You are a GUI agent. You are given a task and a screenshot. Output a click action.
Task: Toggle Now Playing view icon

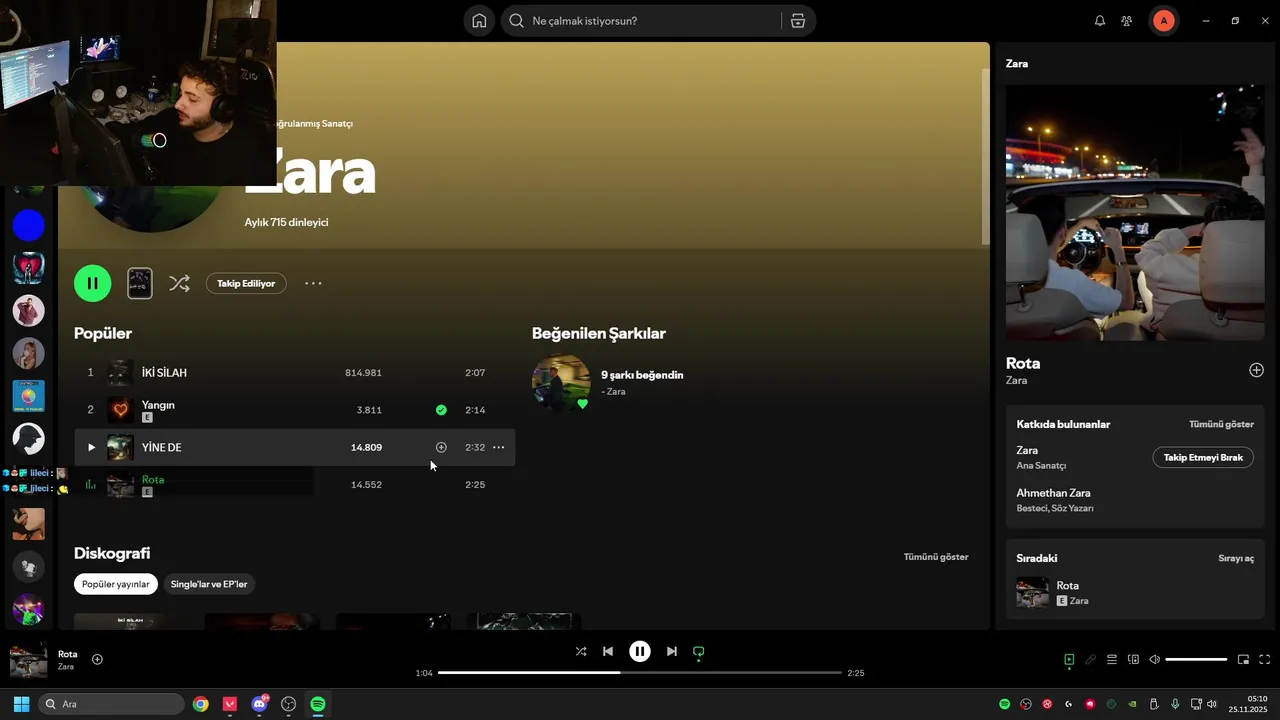click(1069, 659)
